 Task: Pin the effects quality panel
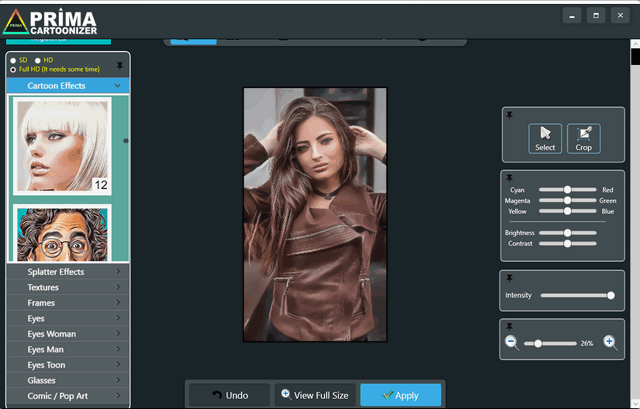tap(121, 63)
